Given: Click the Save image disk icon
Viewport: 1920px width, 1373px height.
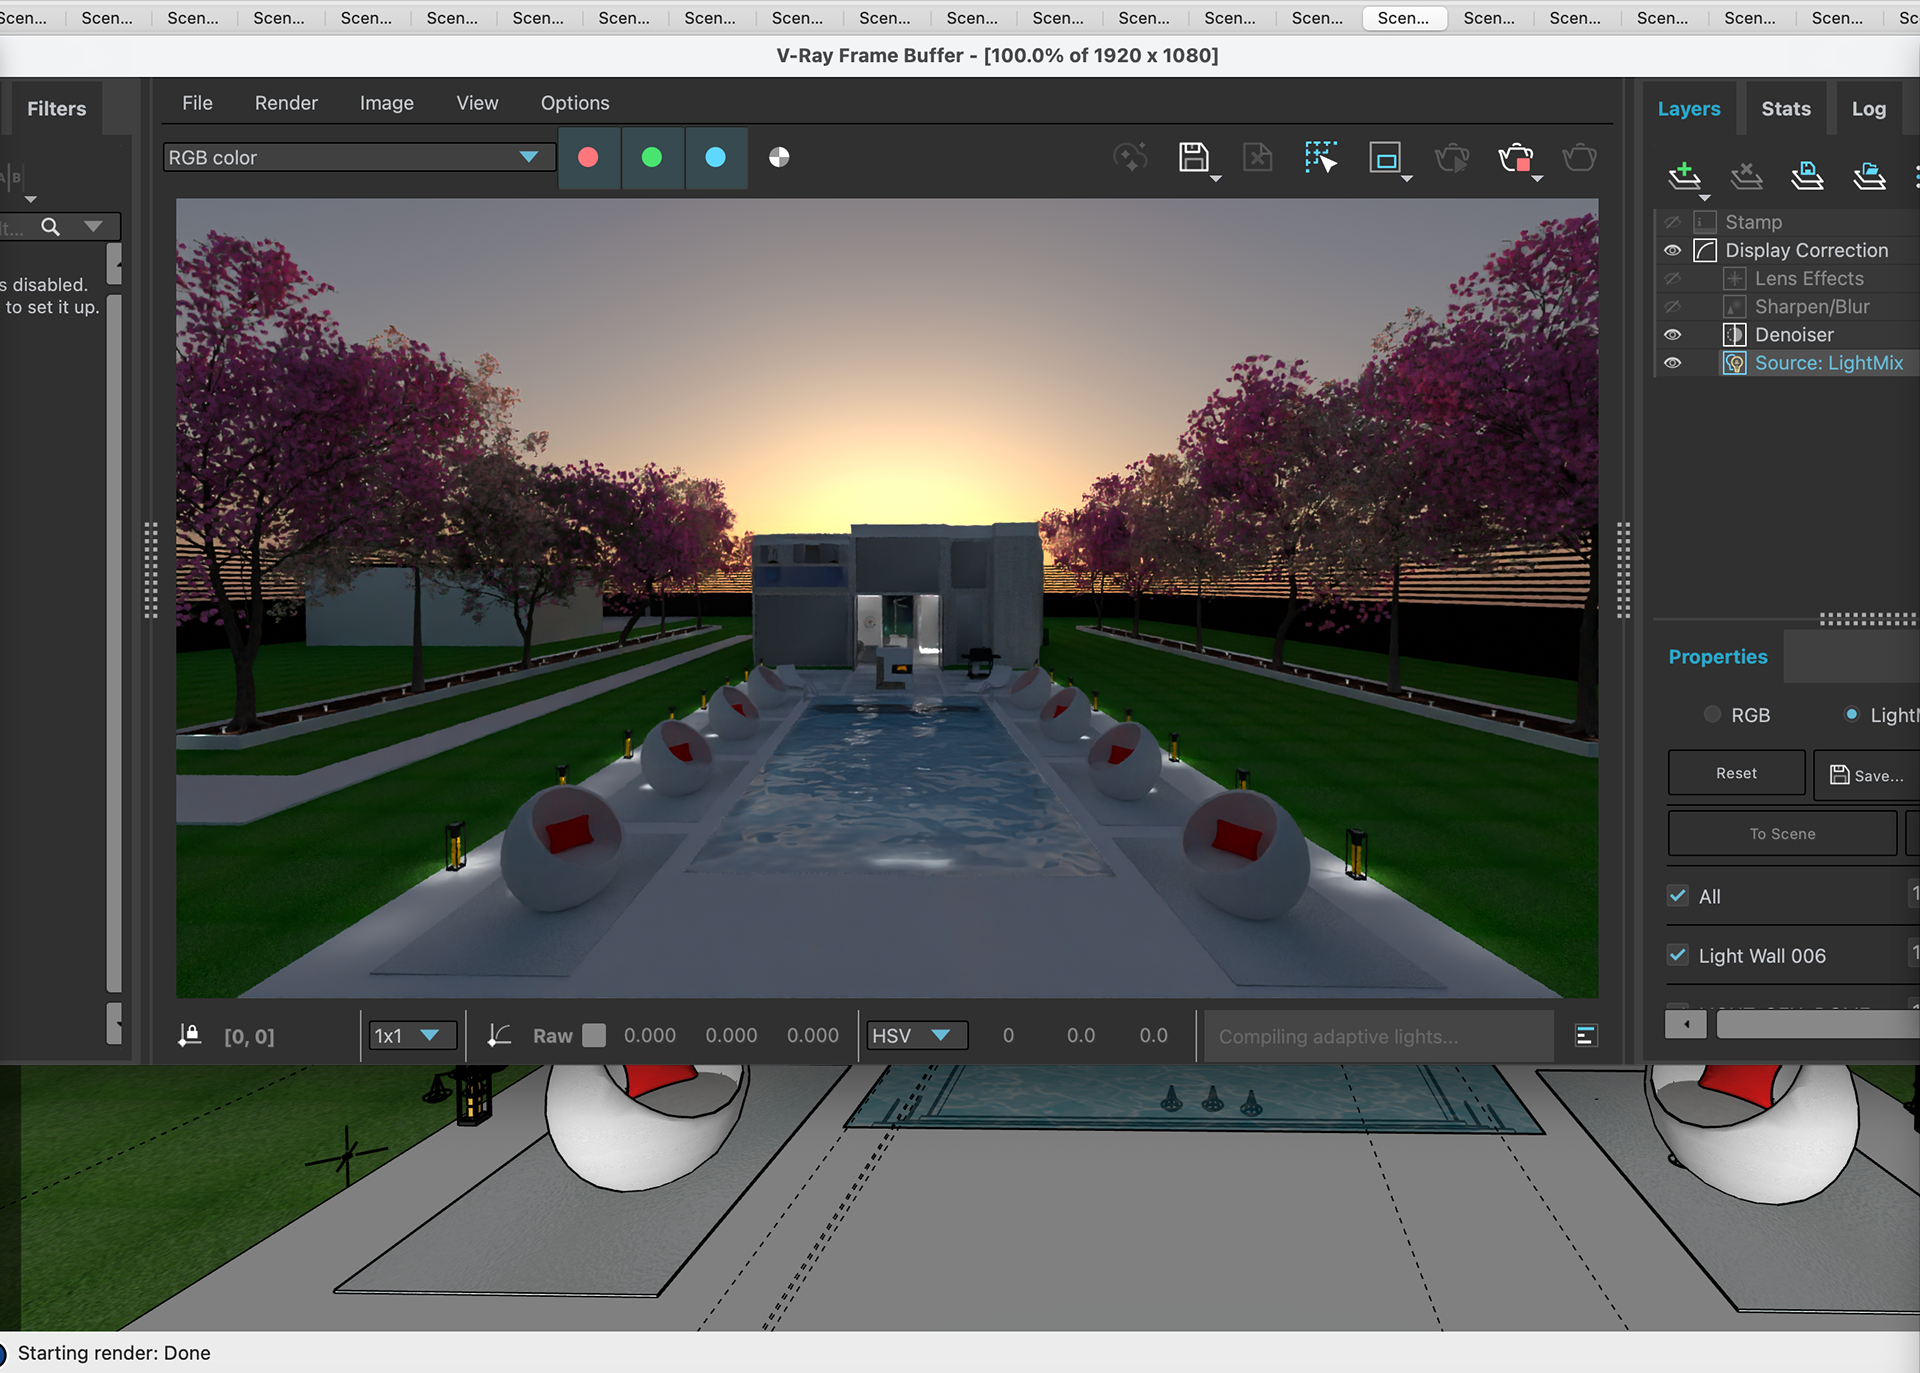Looking at the screenshot, I should click(1193, 158).
